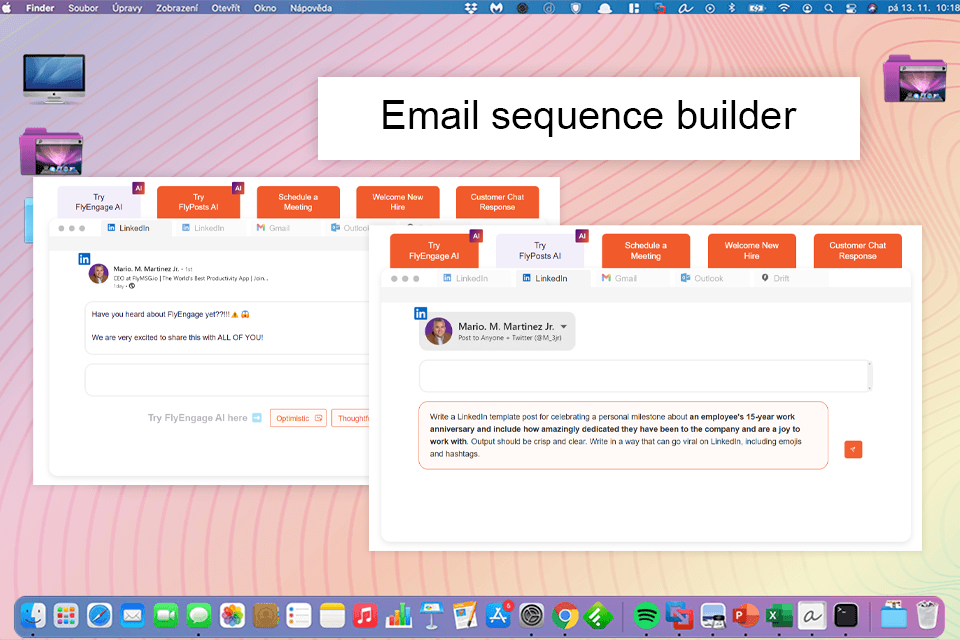Launch PowerPoint from the dock
Viewport: 960px width, 640px height.
[746, 616]
